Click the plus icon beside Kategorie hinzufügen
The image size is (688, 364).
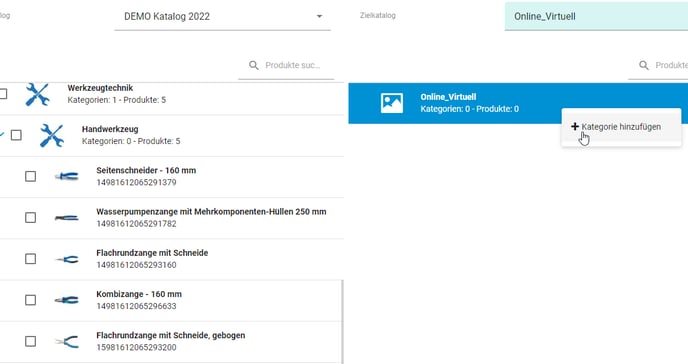coord(575,126)
